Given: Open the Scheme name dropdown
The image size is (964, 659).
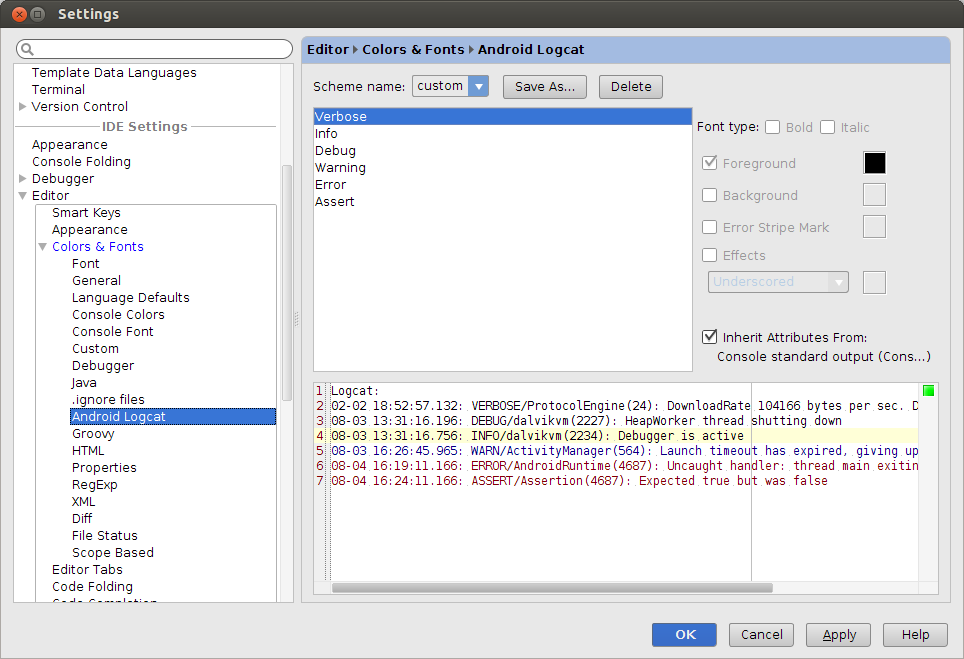Looking at the screenshot, I should pyautogui.click(x=478, y=86).
